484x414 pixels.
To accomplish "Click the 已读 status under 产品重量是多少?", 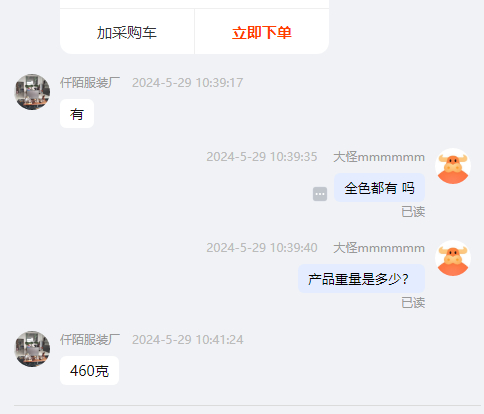I will pos(413,303).
